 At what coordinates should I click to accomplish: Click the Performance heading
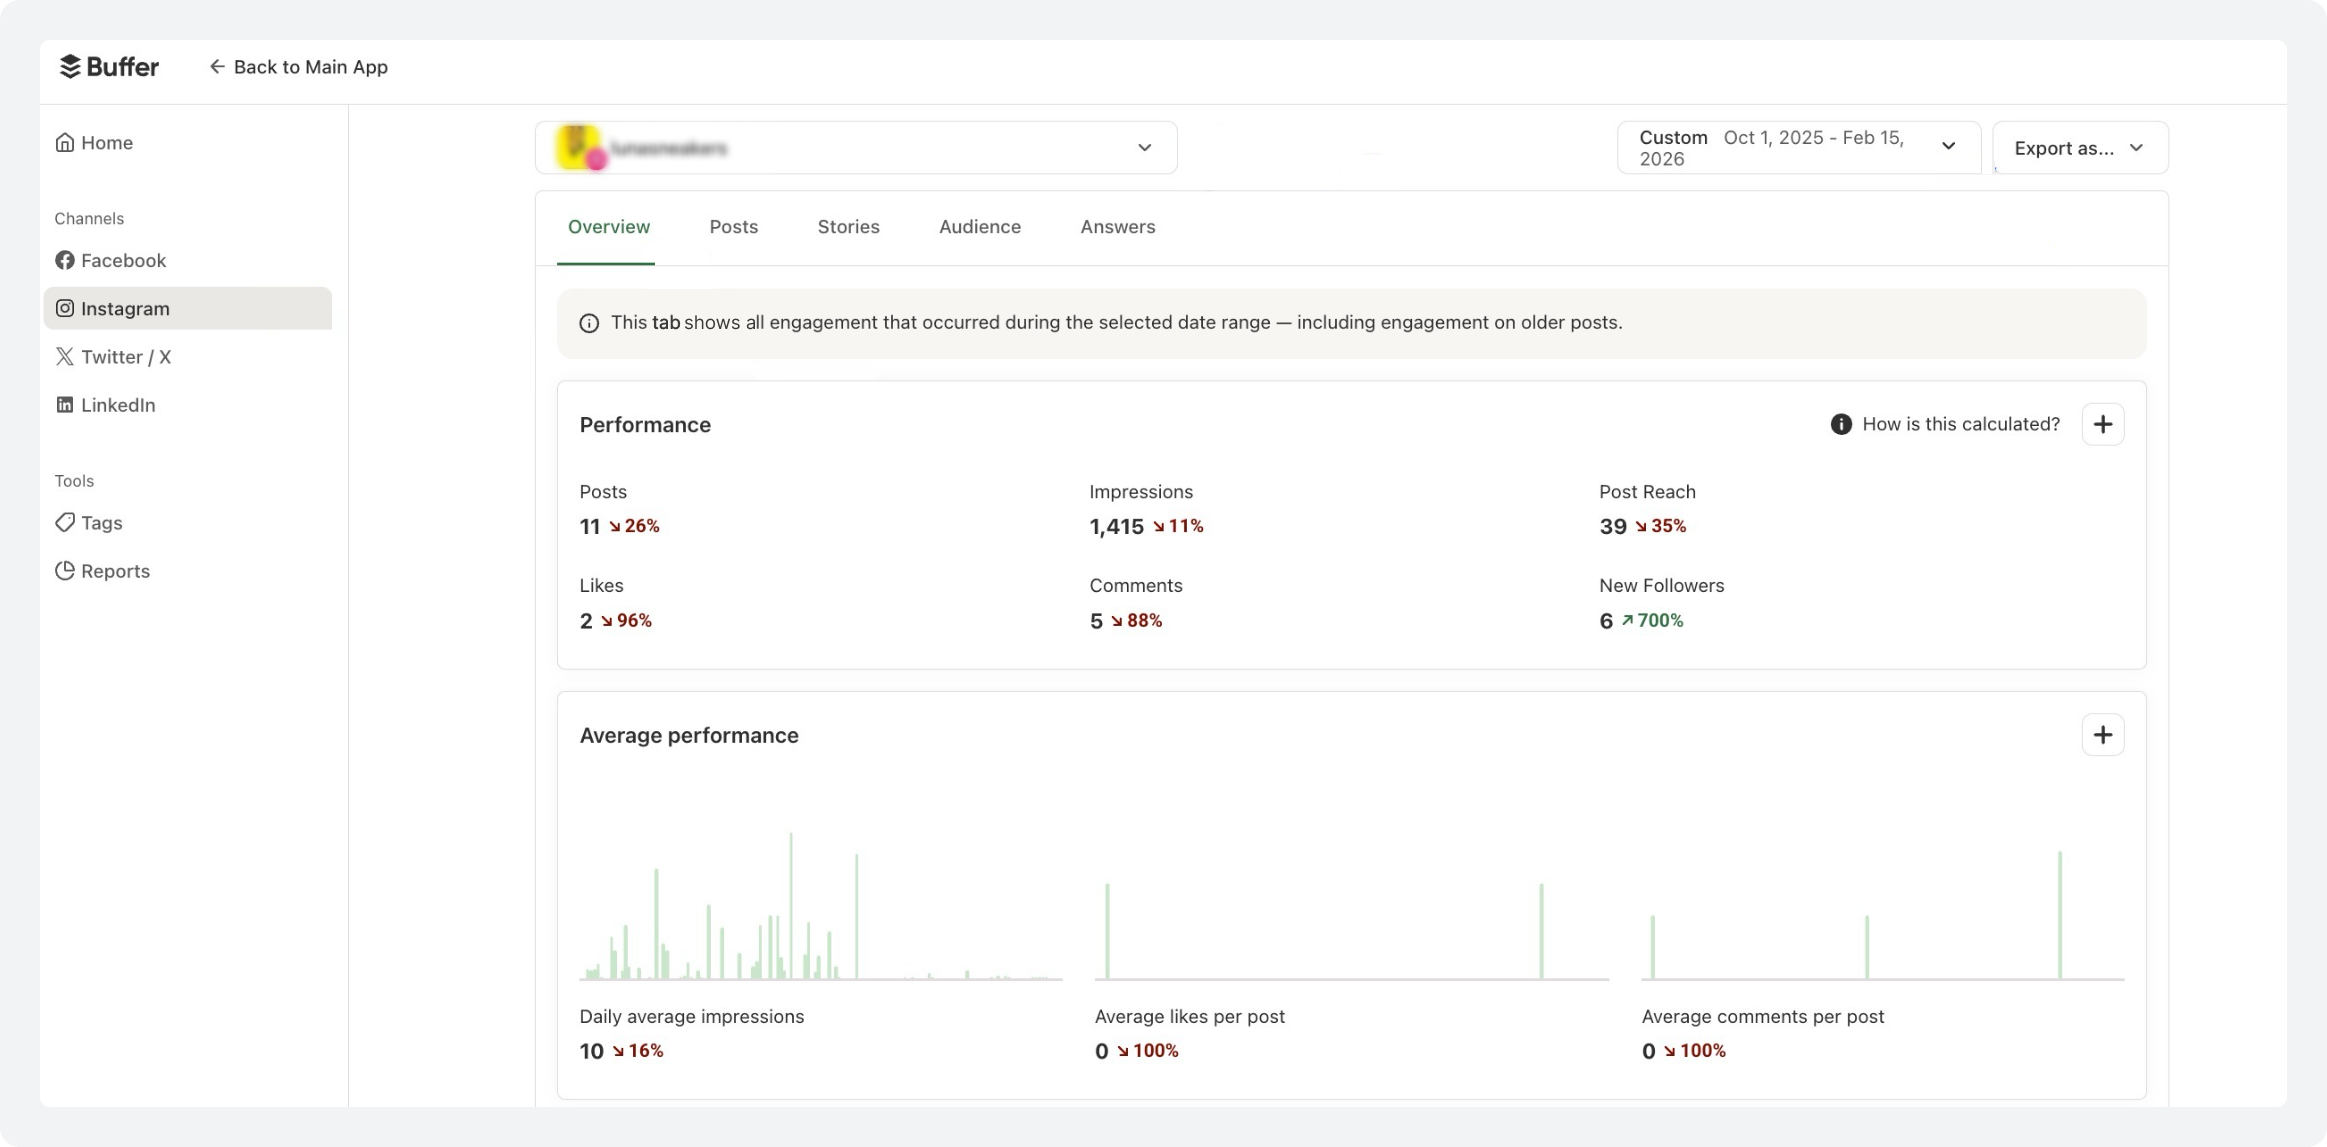(645, 425)
